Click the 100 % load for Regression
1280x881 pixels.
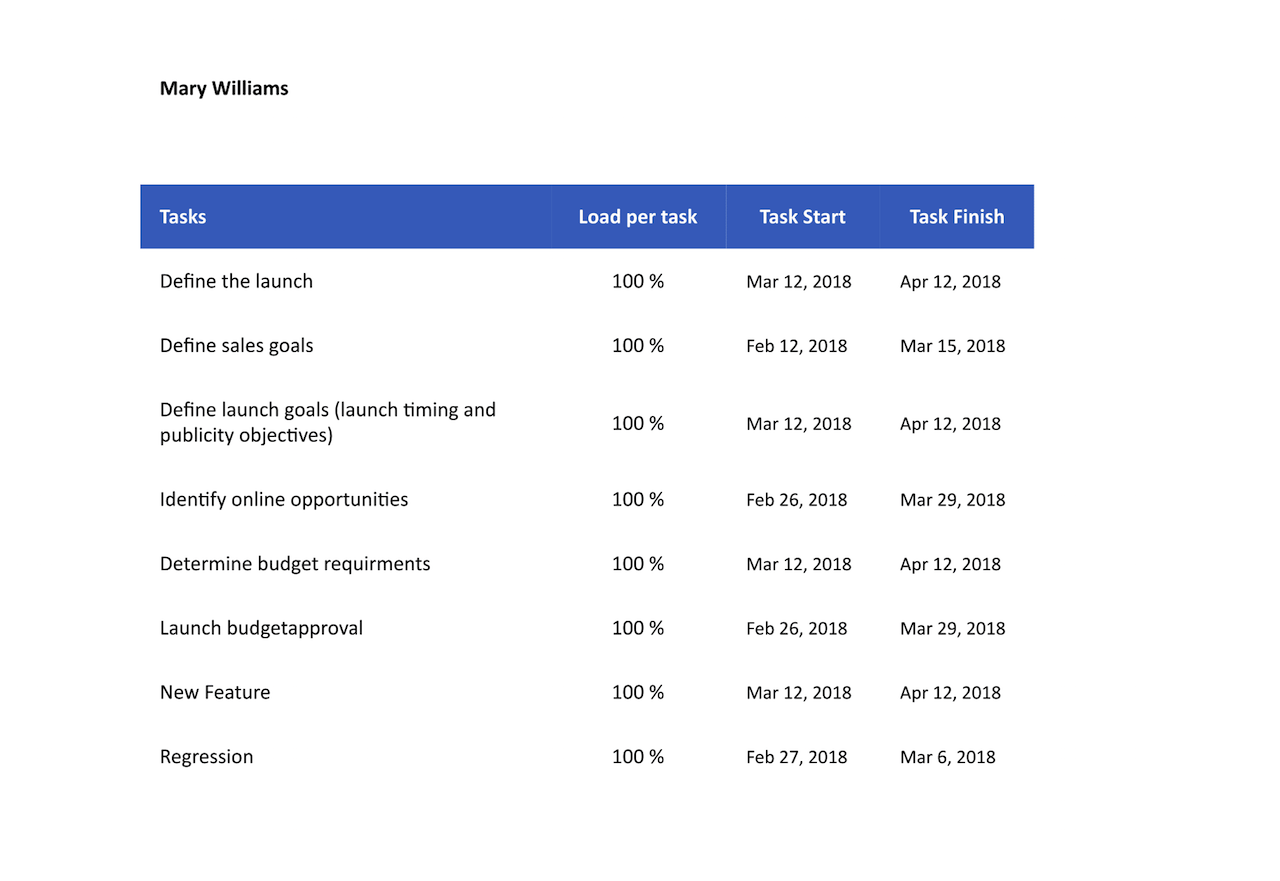[637, 757]
